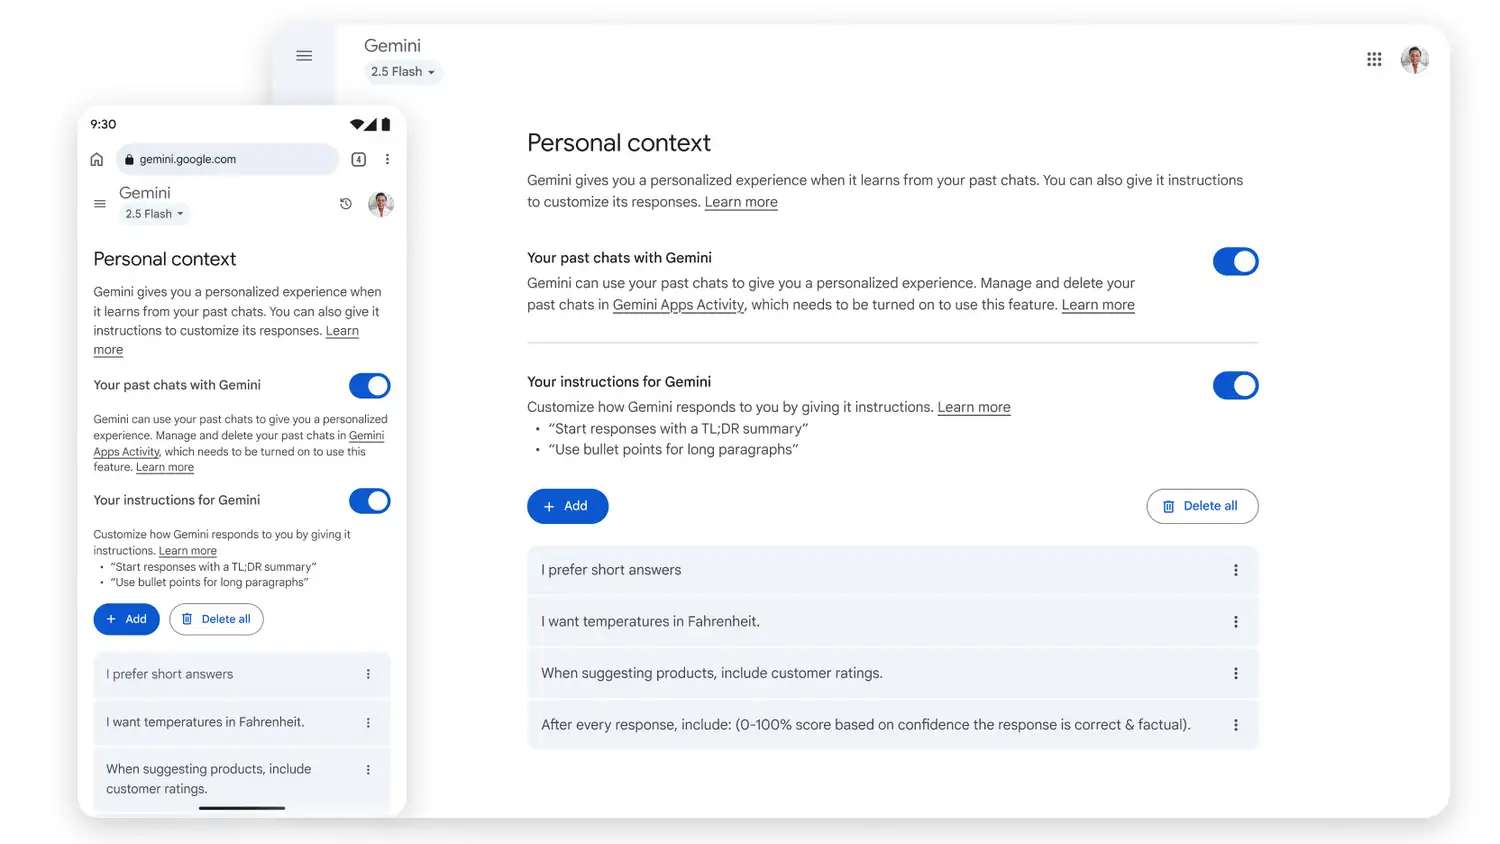The height and width of the screenshot is (844, 1500).
Task: Expand desktop 2.5 Flash model dropdown
Action: [402, 72]
